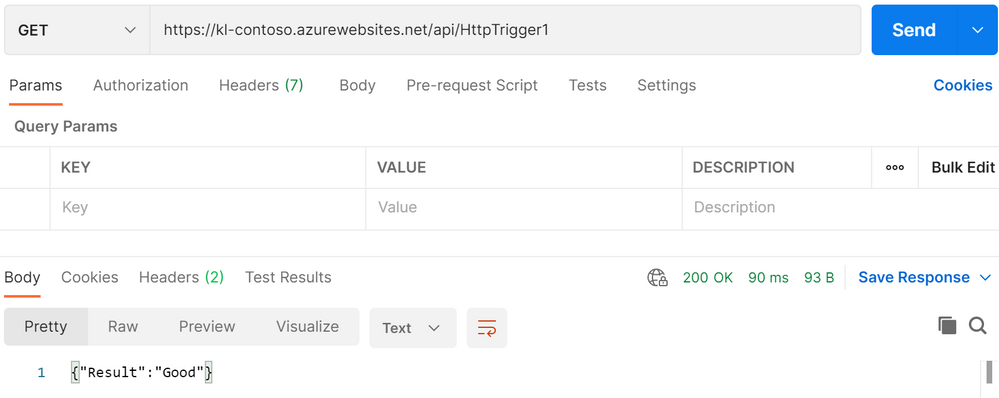The width and height of the screenshot is (999, 398).
Task: Click the blue Send button
Action: pos(914,30)
